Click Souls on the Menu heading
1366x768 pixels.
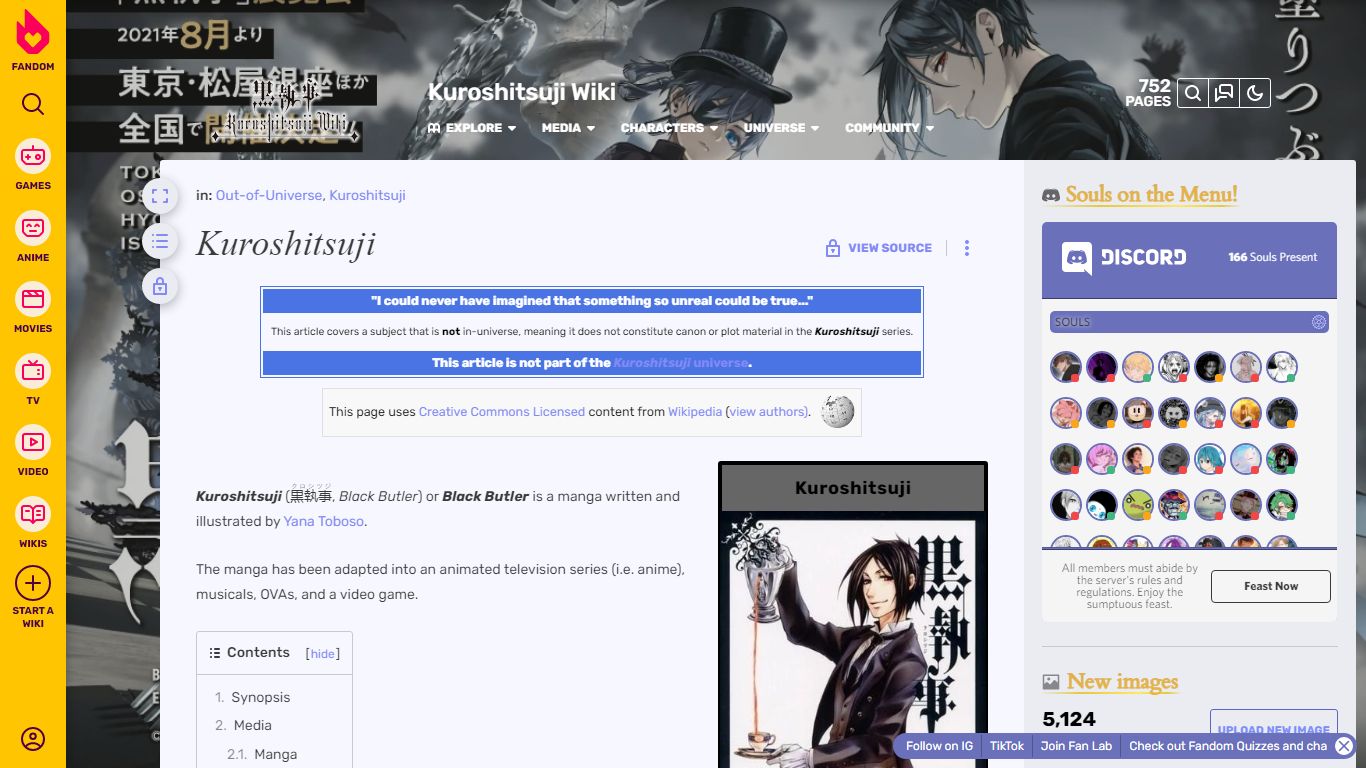[1151, 194]
